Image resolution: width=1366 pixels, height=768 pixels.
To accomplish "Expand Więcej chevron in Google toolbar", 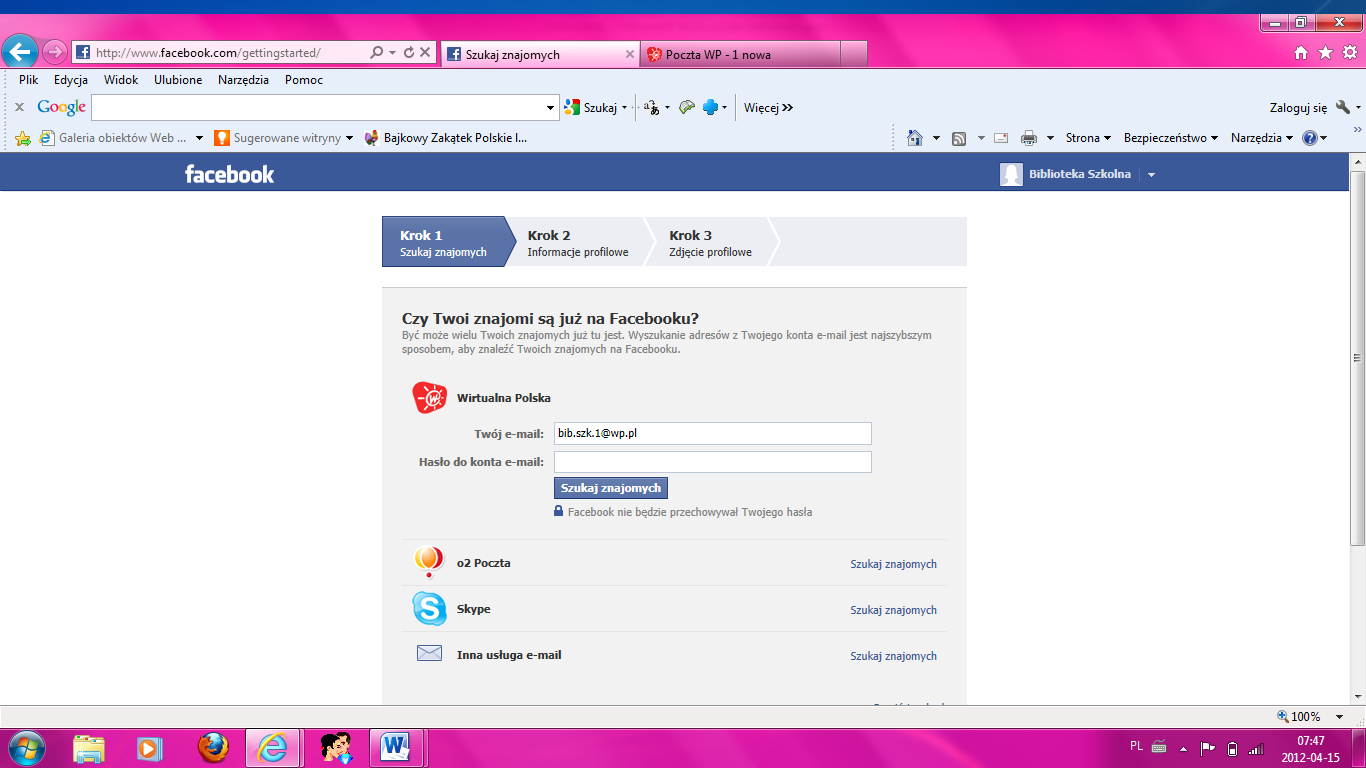I will pyautogui.click(x=788, y=107).
